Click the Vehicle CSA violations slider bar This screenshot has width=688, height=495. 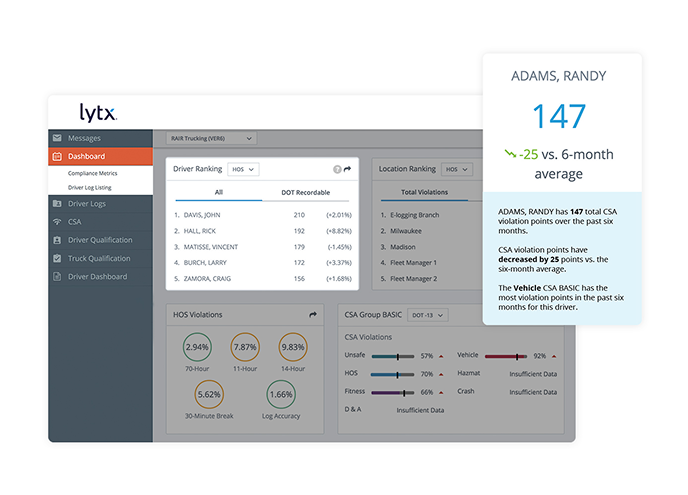pyautogui.click(x=505, y=356)
